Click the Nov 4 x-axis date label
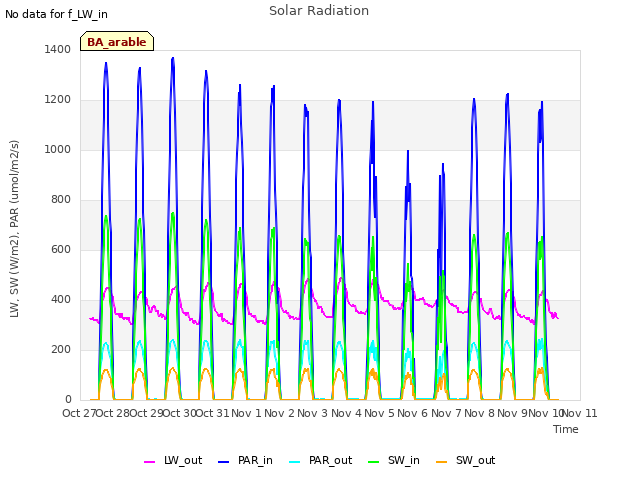The width and height of the screenshot is (640, 480). (x=346, y=413)
